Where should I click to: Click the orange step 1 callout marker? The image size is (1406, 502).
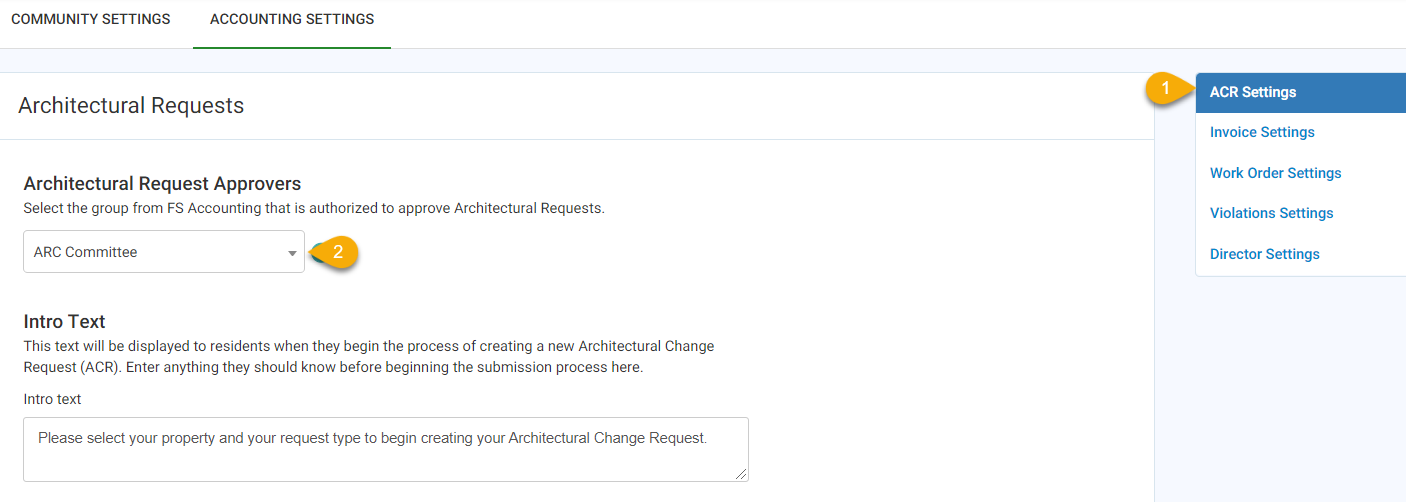coord(1165,88)
